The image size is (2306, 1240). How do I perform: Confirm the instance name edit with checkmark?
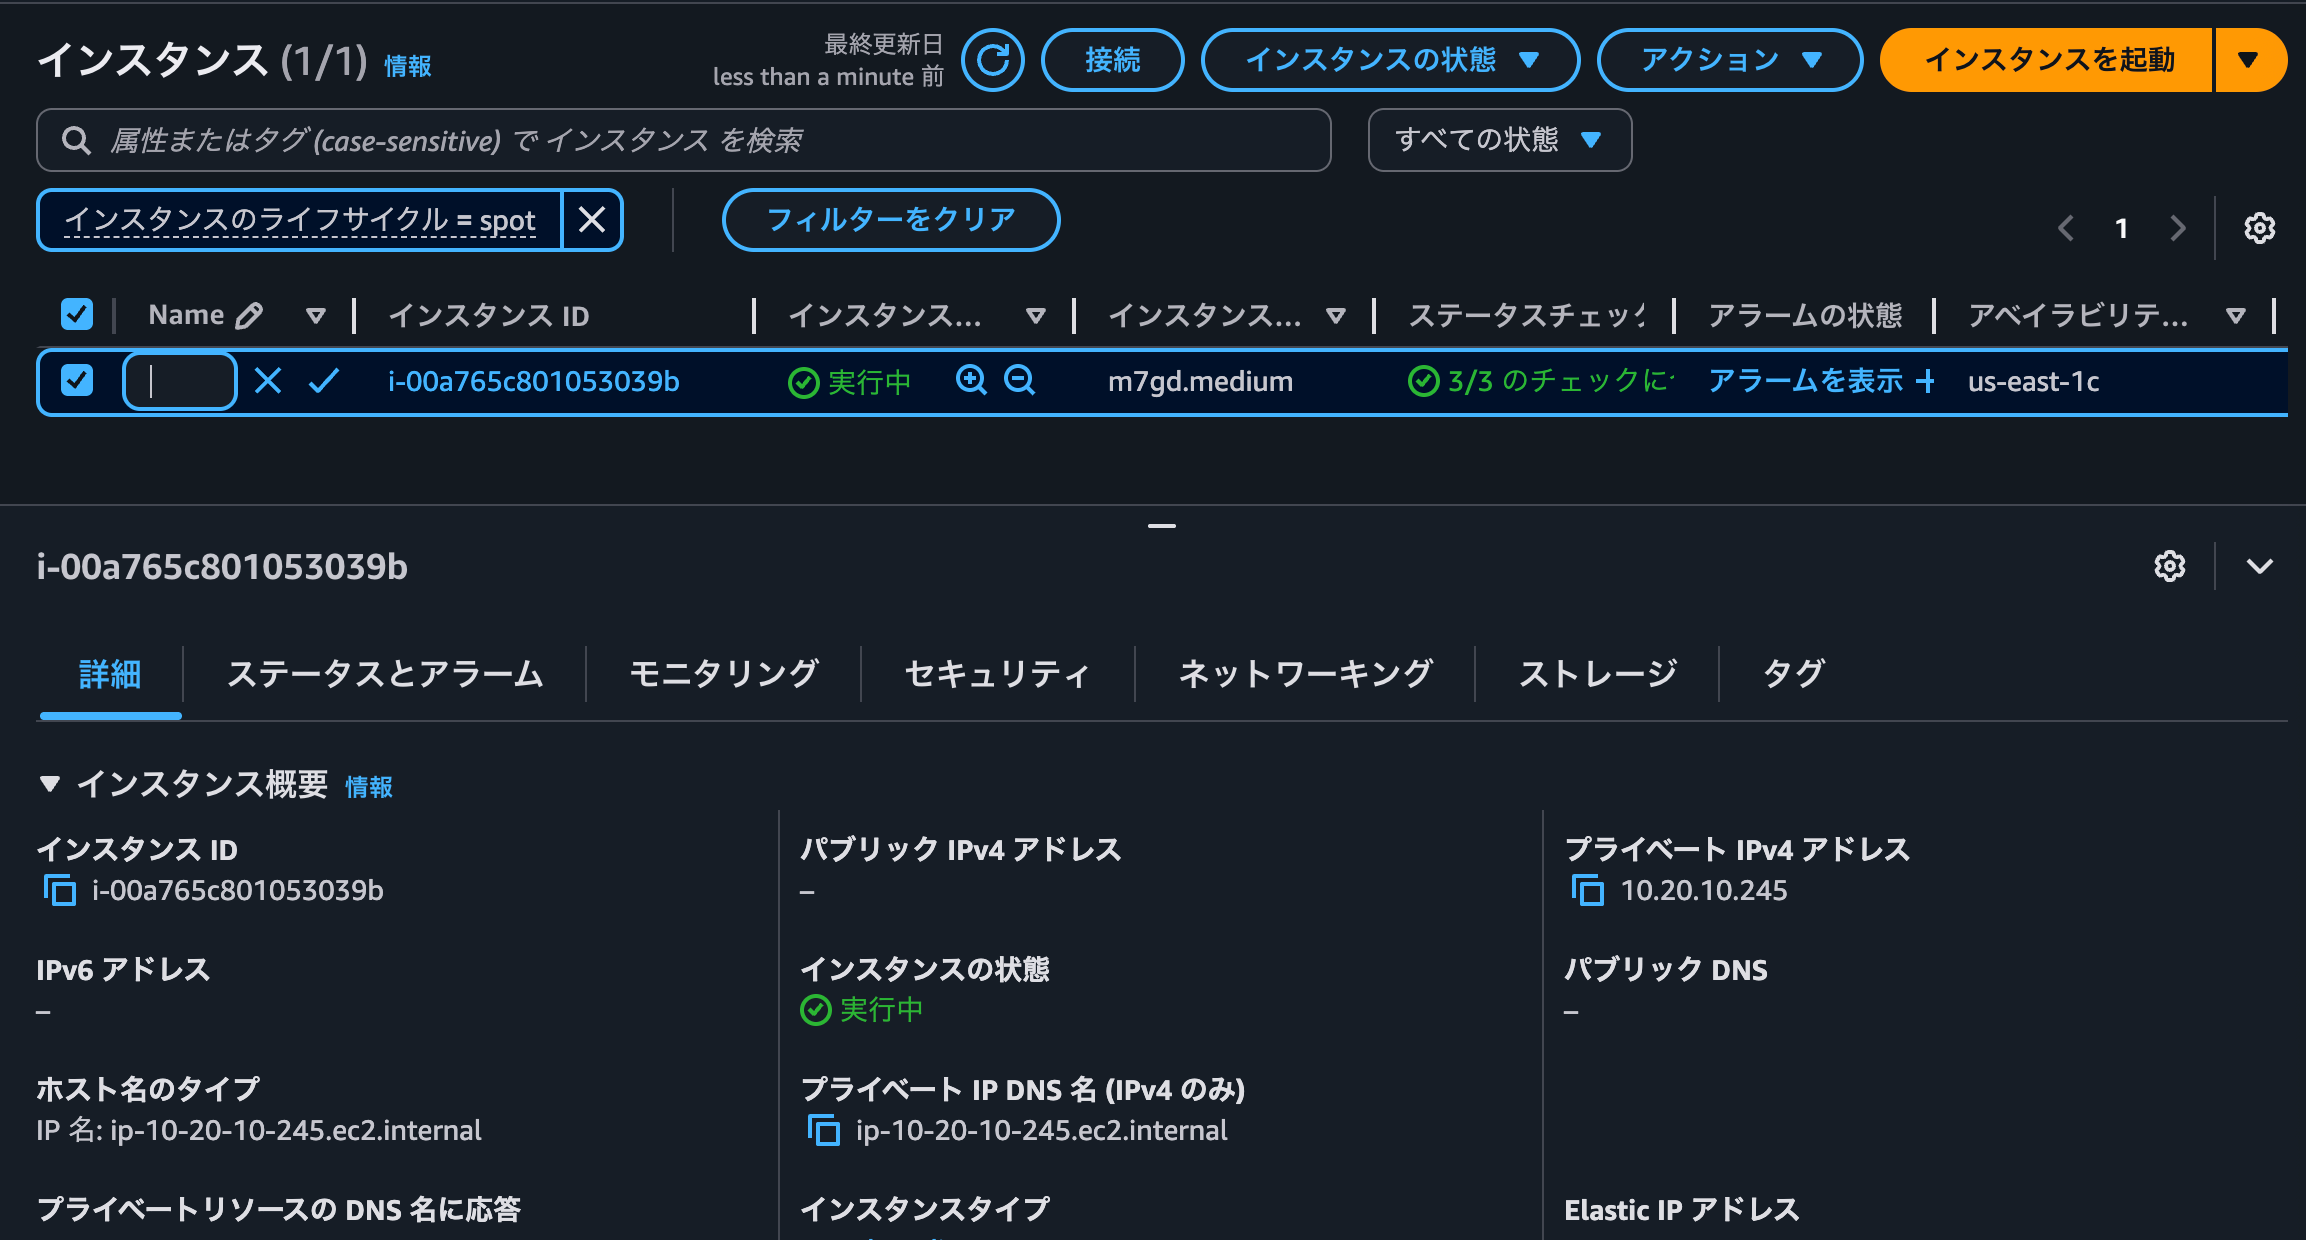click(323, 381)
